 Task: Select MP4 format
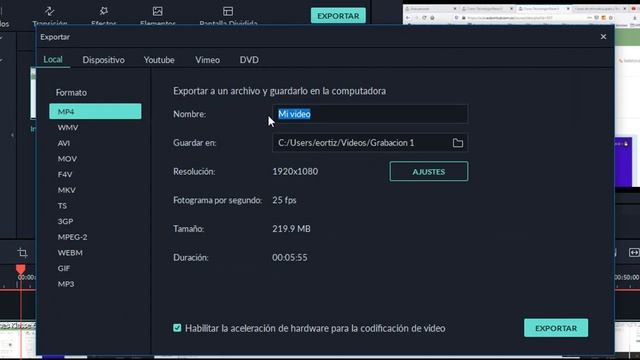click(x=95, y=111)
